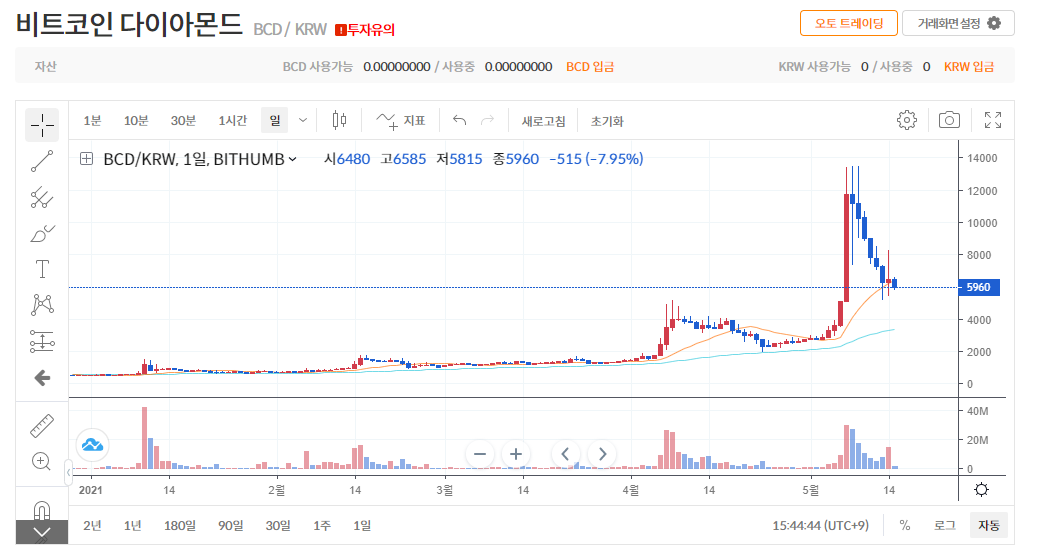Set range to 1주
1042x555 pixels.
pos(322,526)
